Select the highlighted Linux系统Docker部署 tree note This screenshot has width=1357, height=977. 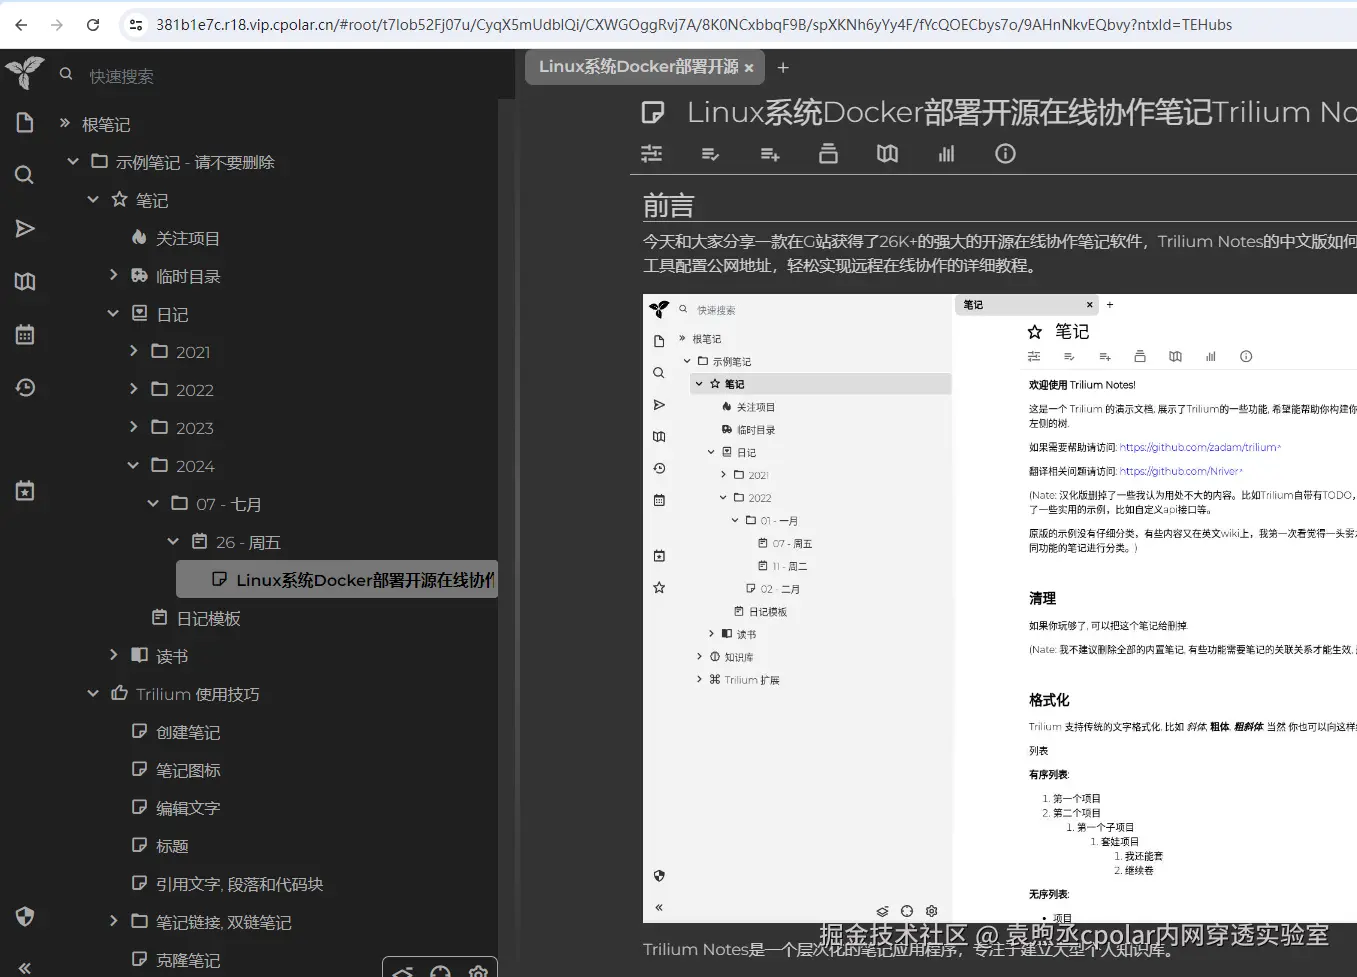click(337, 579)
